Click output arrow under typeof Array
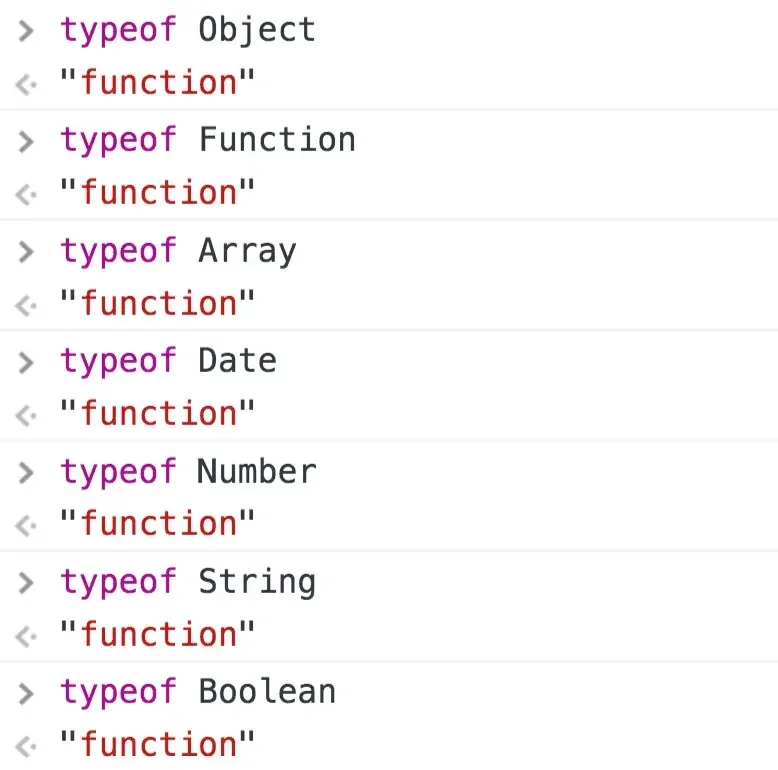 click(26, 305)
